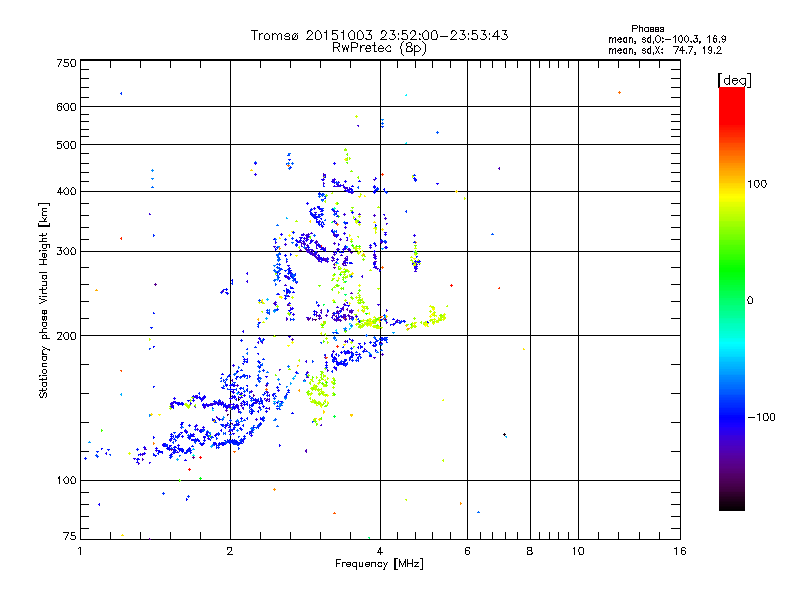Click the plot title 'Tromsø 20151003 23:52:00-23:53:43'
The width and height of the screenshot is (800, 600).
pyautogui.click(x=379, y=35)
